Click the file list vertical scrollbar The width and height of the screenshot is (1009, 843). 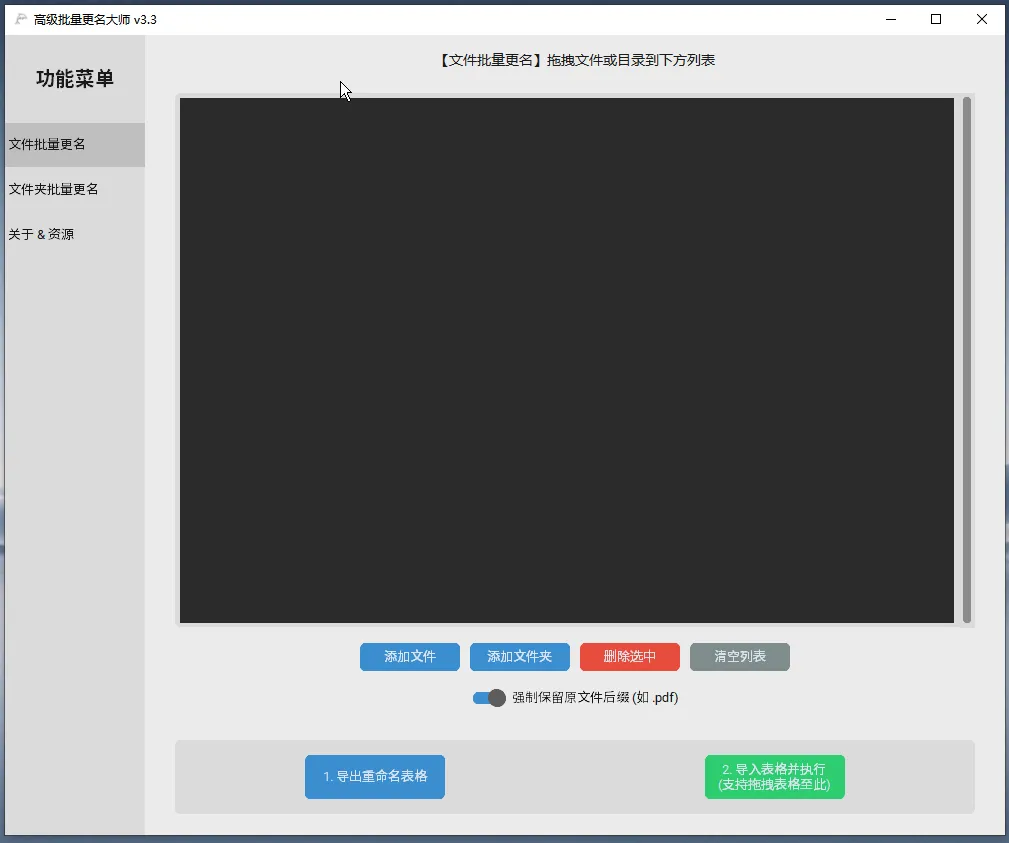point(967,360)
